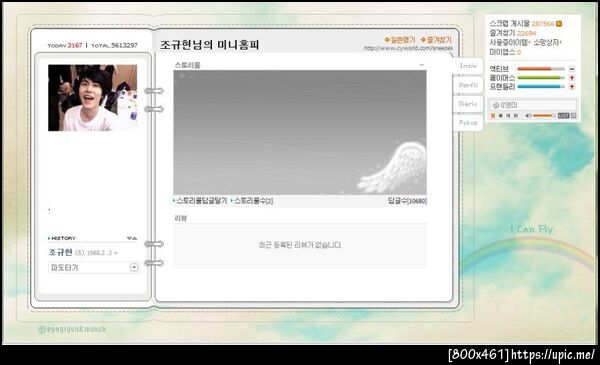600x365 pixels.
Task: Click the orange 액티브 progress bar
Action: point(541,69)
